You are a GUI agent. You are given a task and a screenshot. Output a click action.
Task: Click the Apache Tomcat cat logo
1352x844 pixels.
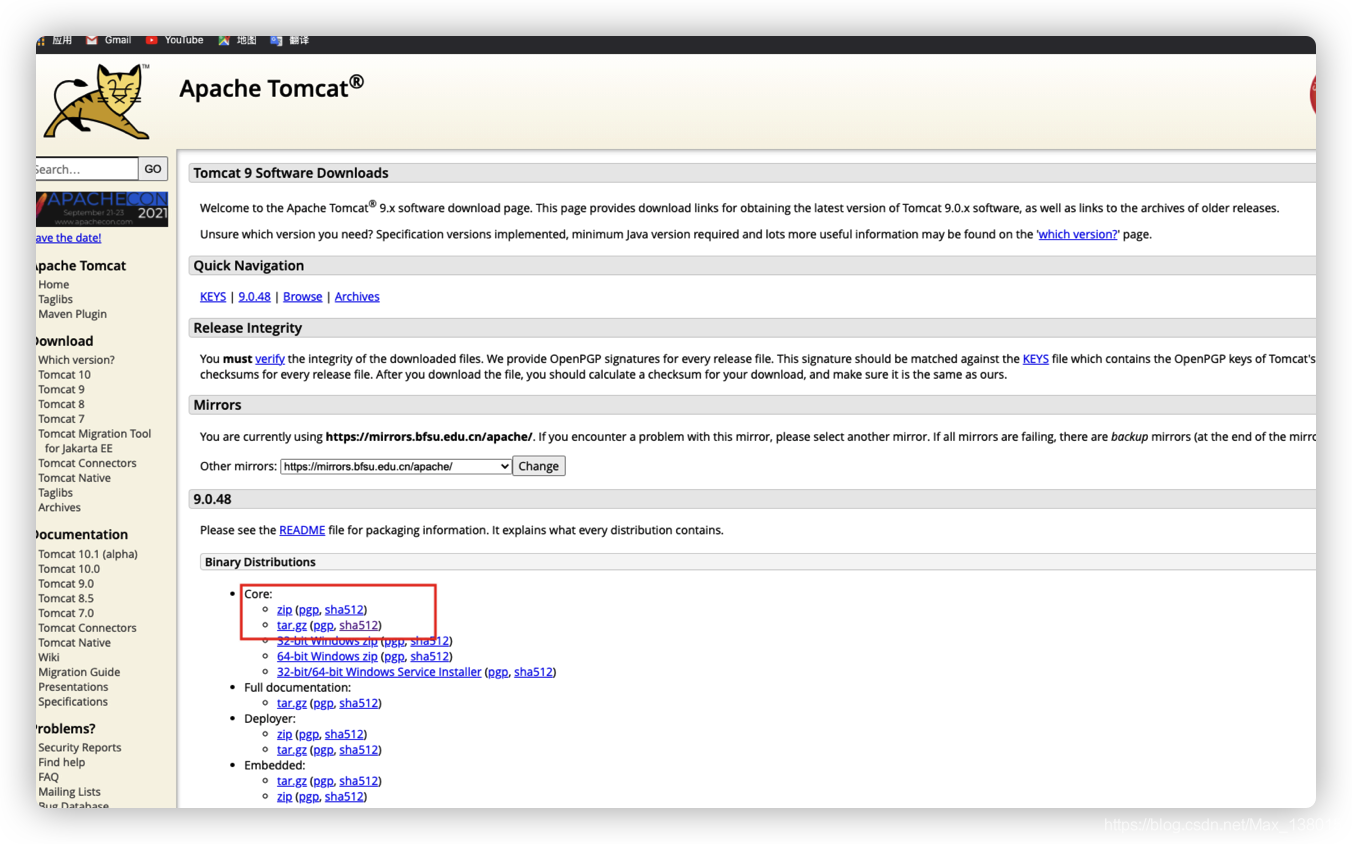(x=97, y=101)
